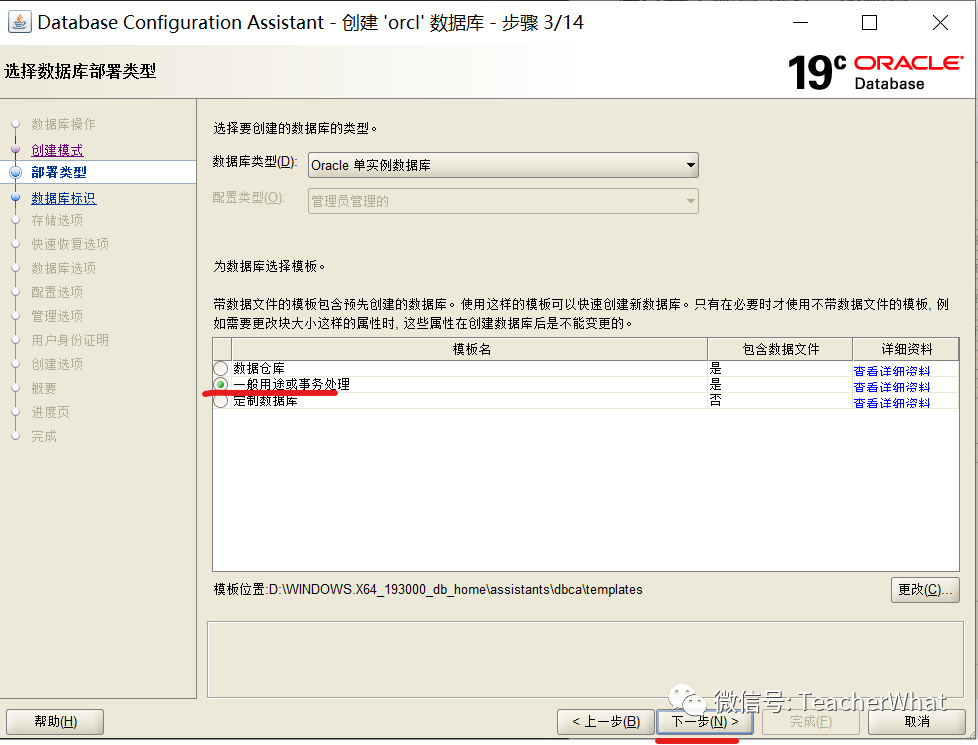Viewport: 978px width, 745px height.
Task: Minimize the Database Configuration Assistant window
Action: (x=800, y=22)
